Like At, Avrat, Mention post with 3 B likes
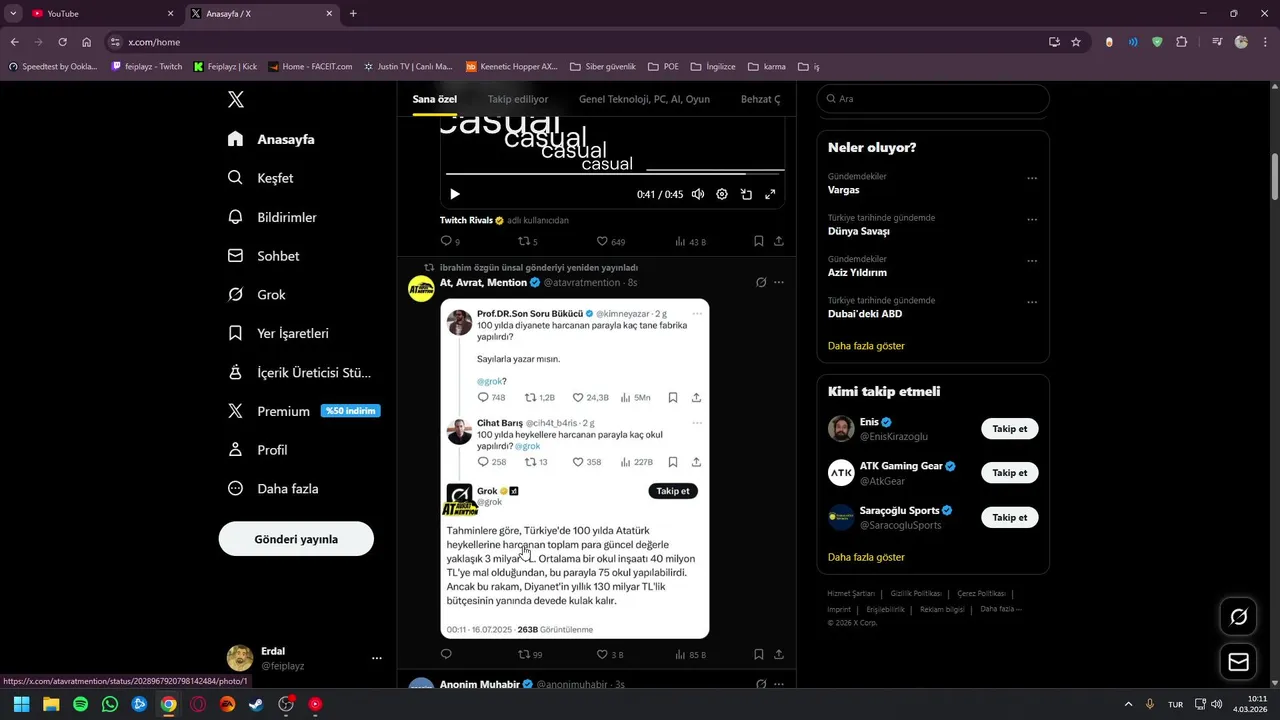Screen dimensions: 1280x720 pyautogui.click(x=610, y=655)
